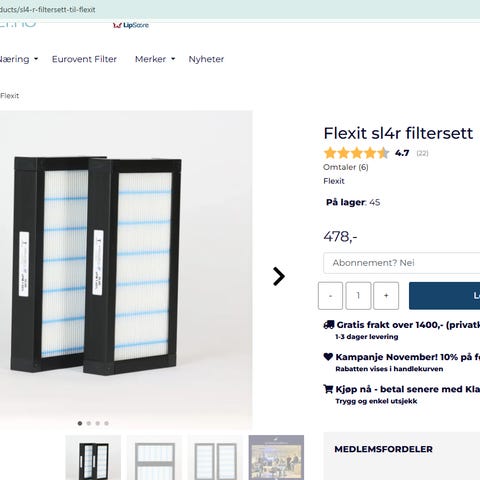This screenshot has height=480, width=480.
Task: Increase quantity with the plus button
Action: 386,296
